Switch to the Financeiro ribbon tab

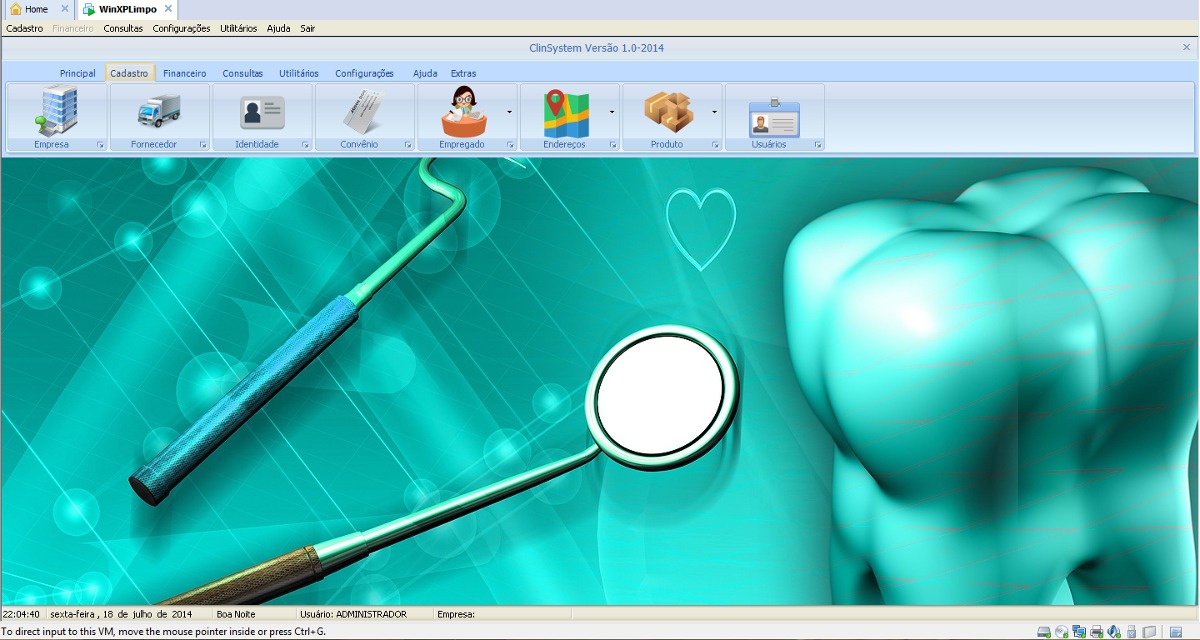184,73
